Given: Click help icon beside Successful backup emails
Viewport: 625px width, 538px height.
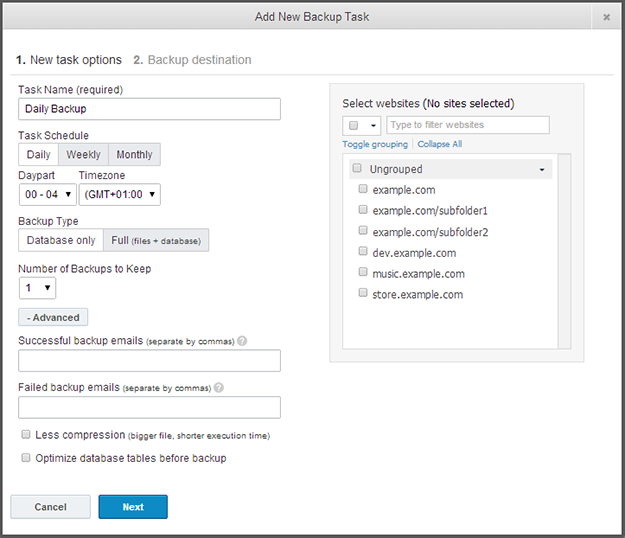Looking at the screenshot, I should [242, 341].
